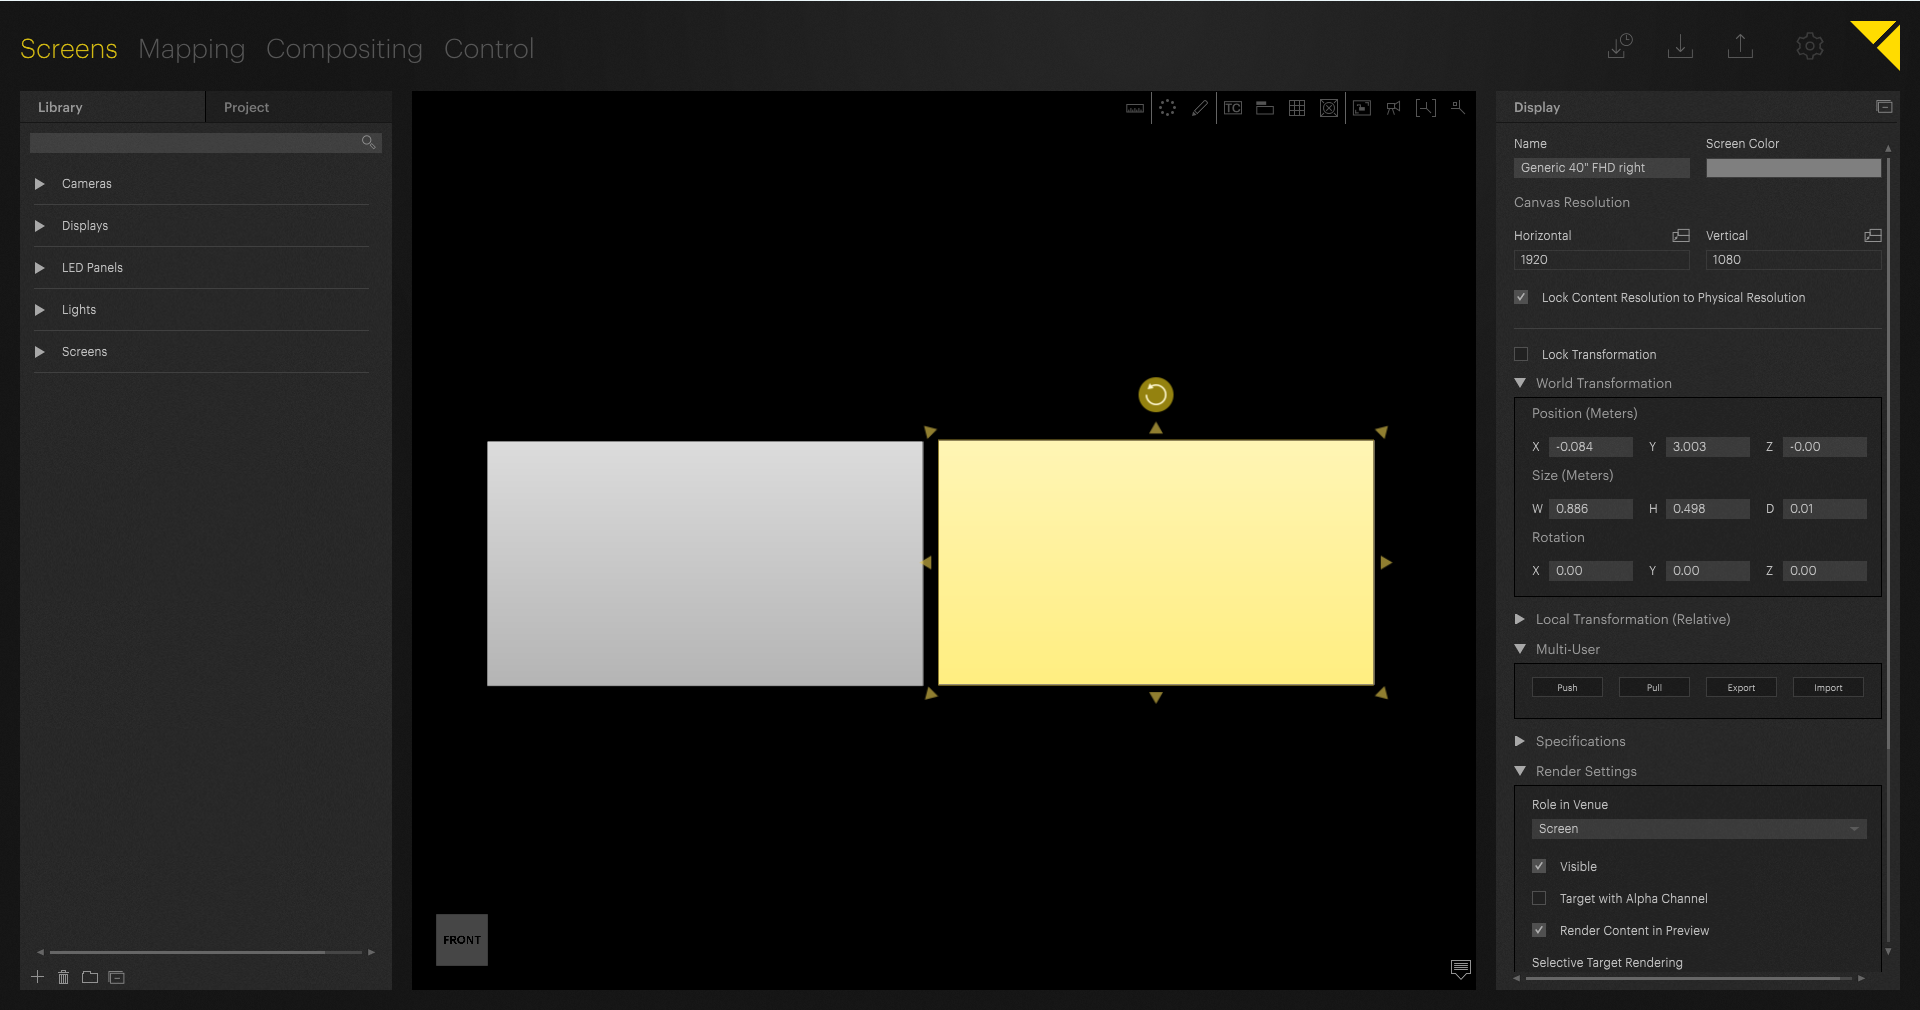Uncheck Lock Content Resolution to Physical Resolution

(x=1521, y=298)
